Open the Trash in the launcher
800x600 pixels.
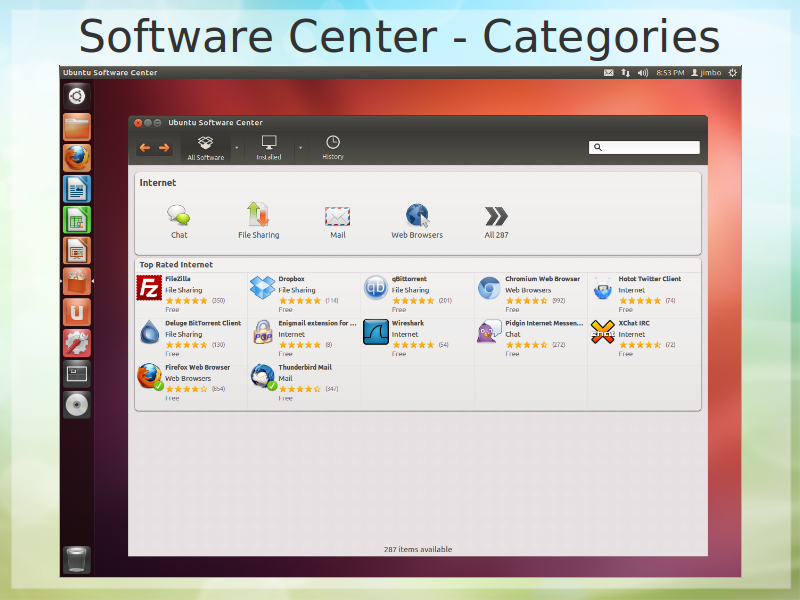[77, 560]
